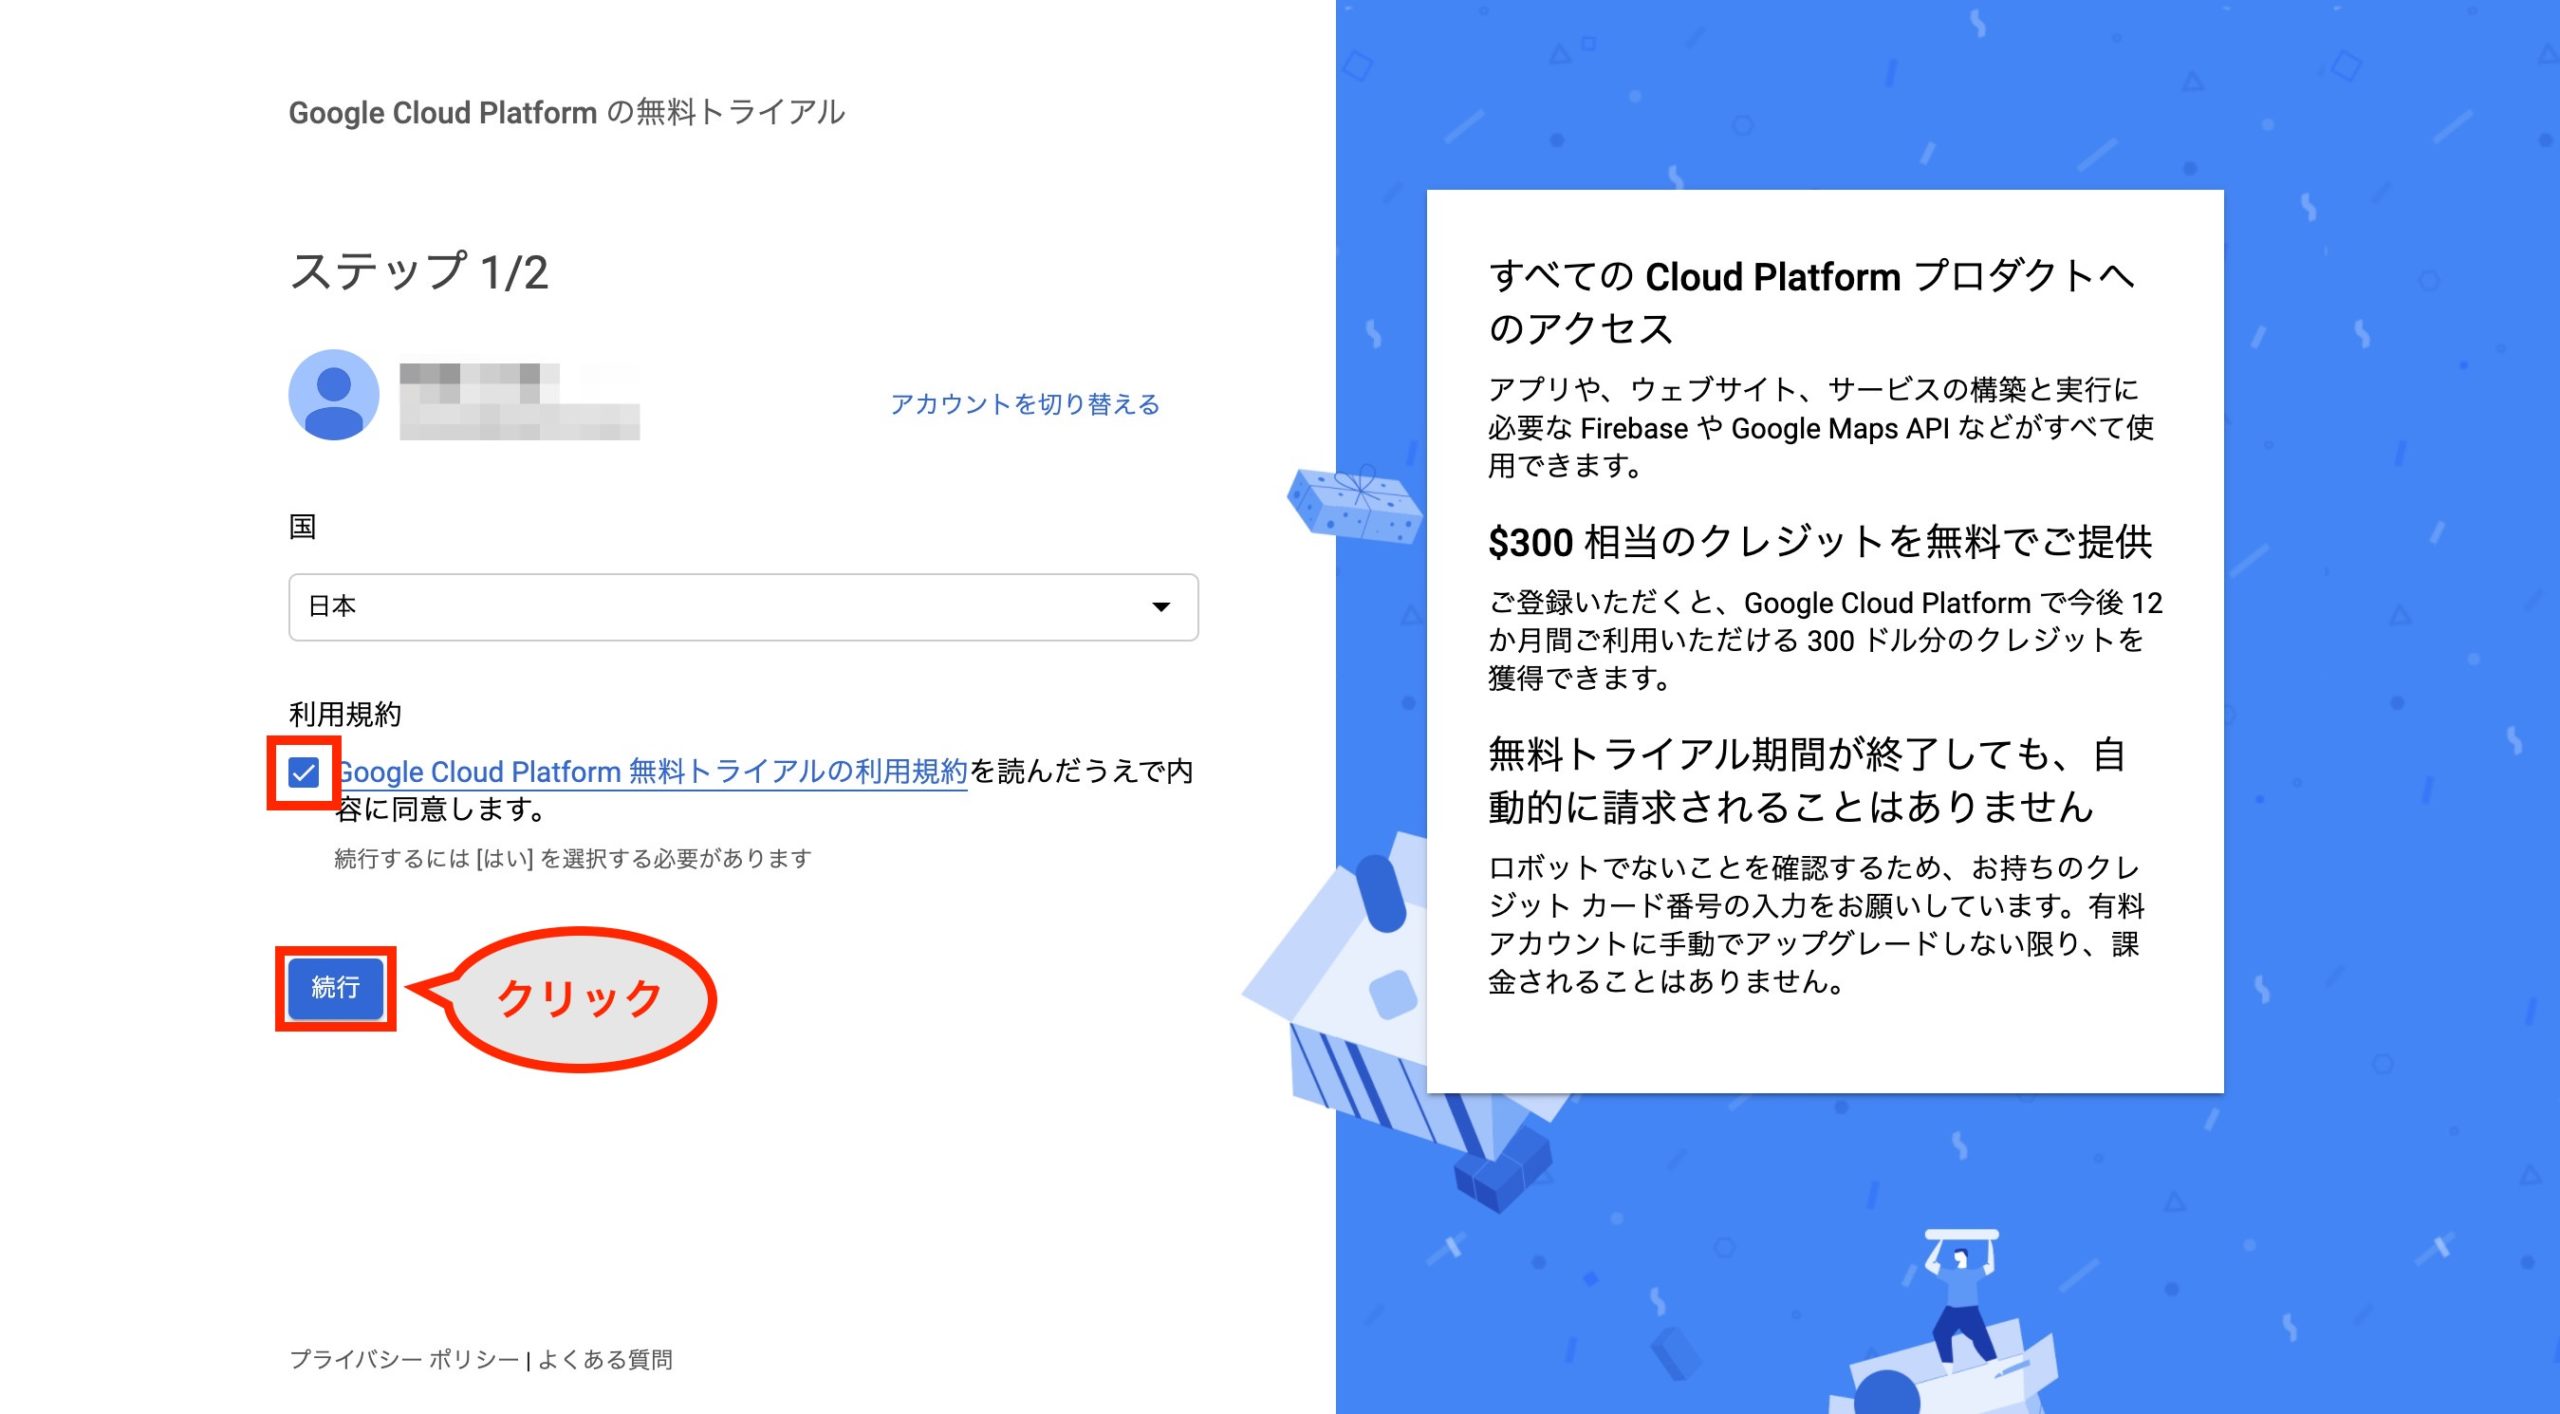Open プライバシー ポリシー link
This screenshot has width=2560, height=1414.
point(404,1359)
